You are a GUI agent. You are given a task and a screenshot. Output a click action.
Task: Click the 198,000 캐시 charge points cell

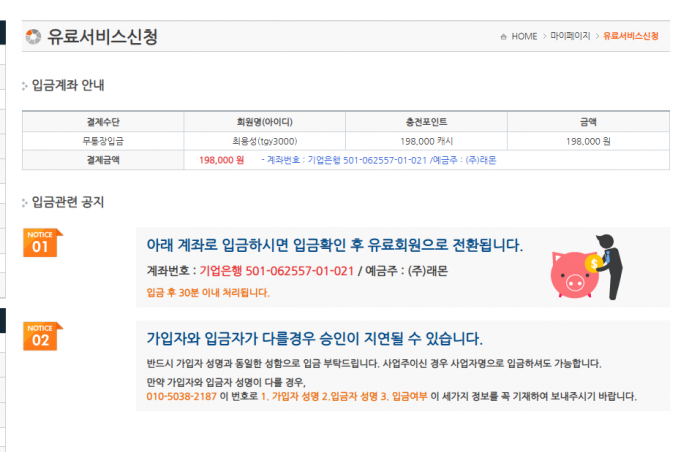[x=426, y=141]
